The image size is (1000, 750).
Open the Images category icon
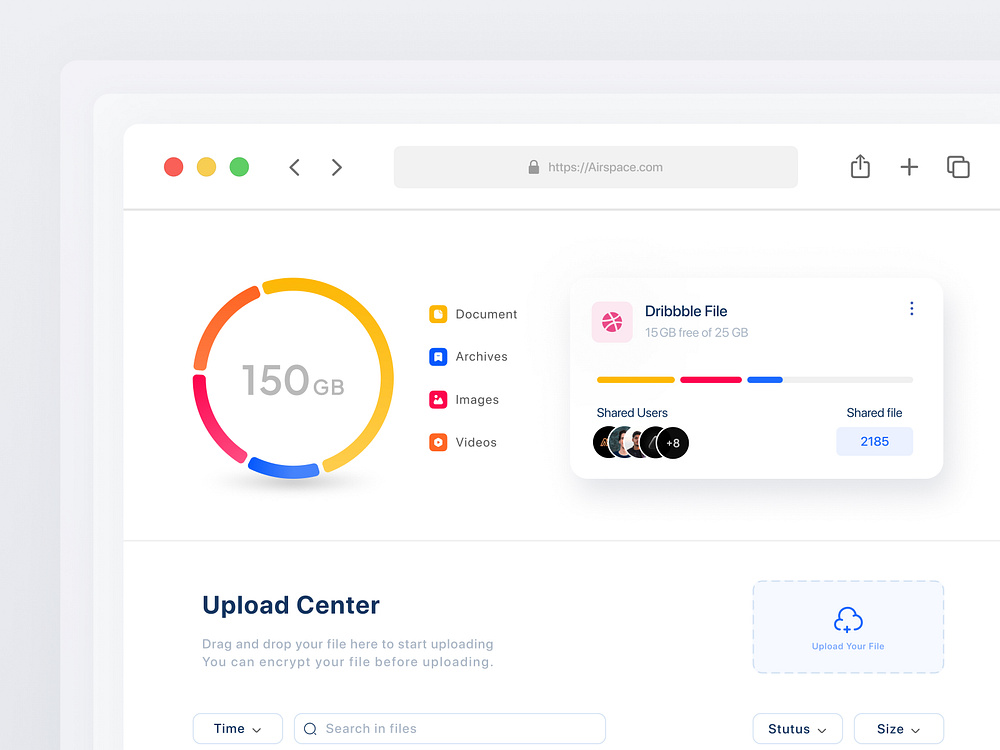438,400
